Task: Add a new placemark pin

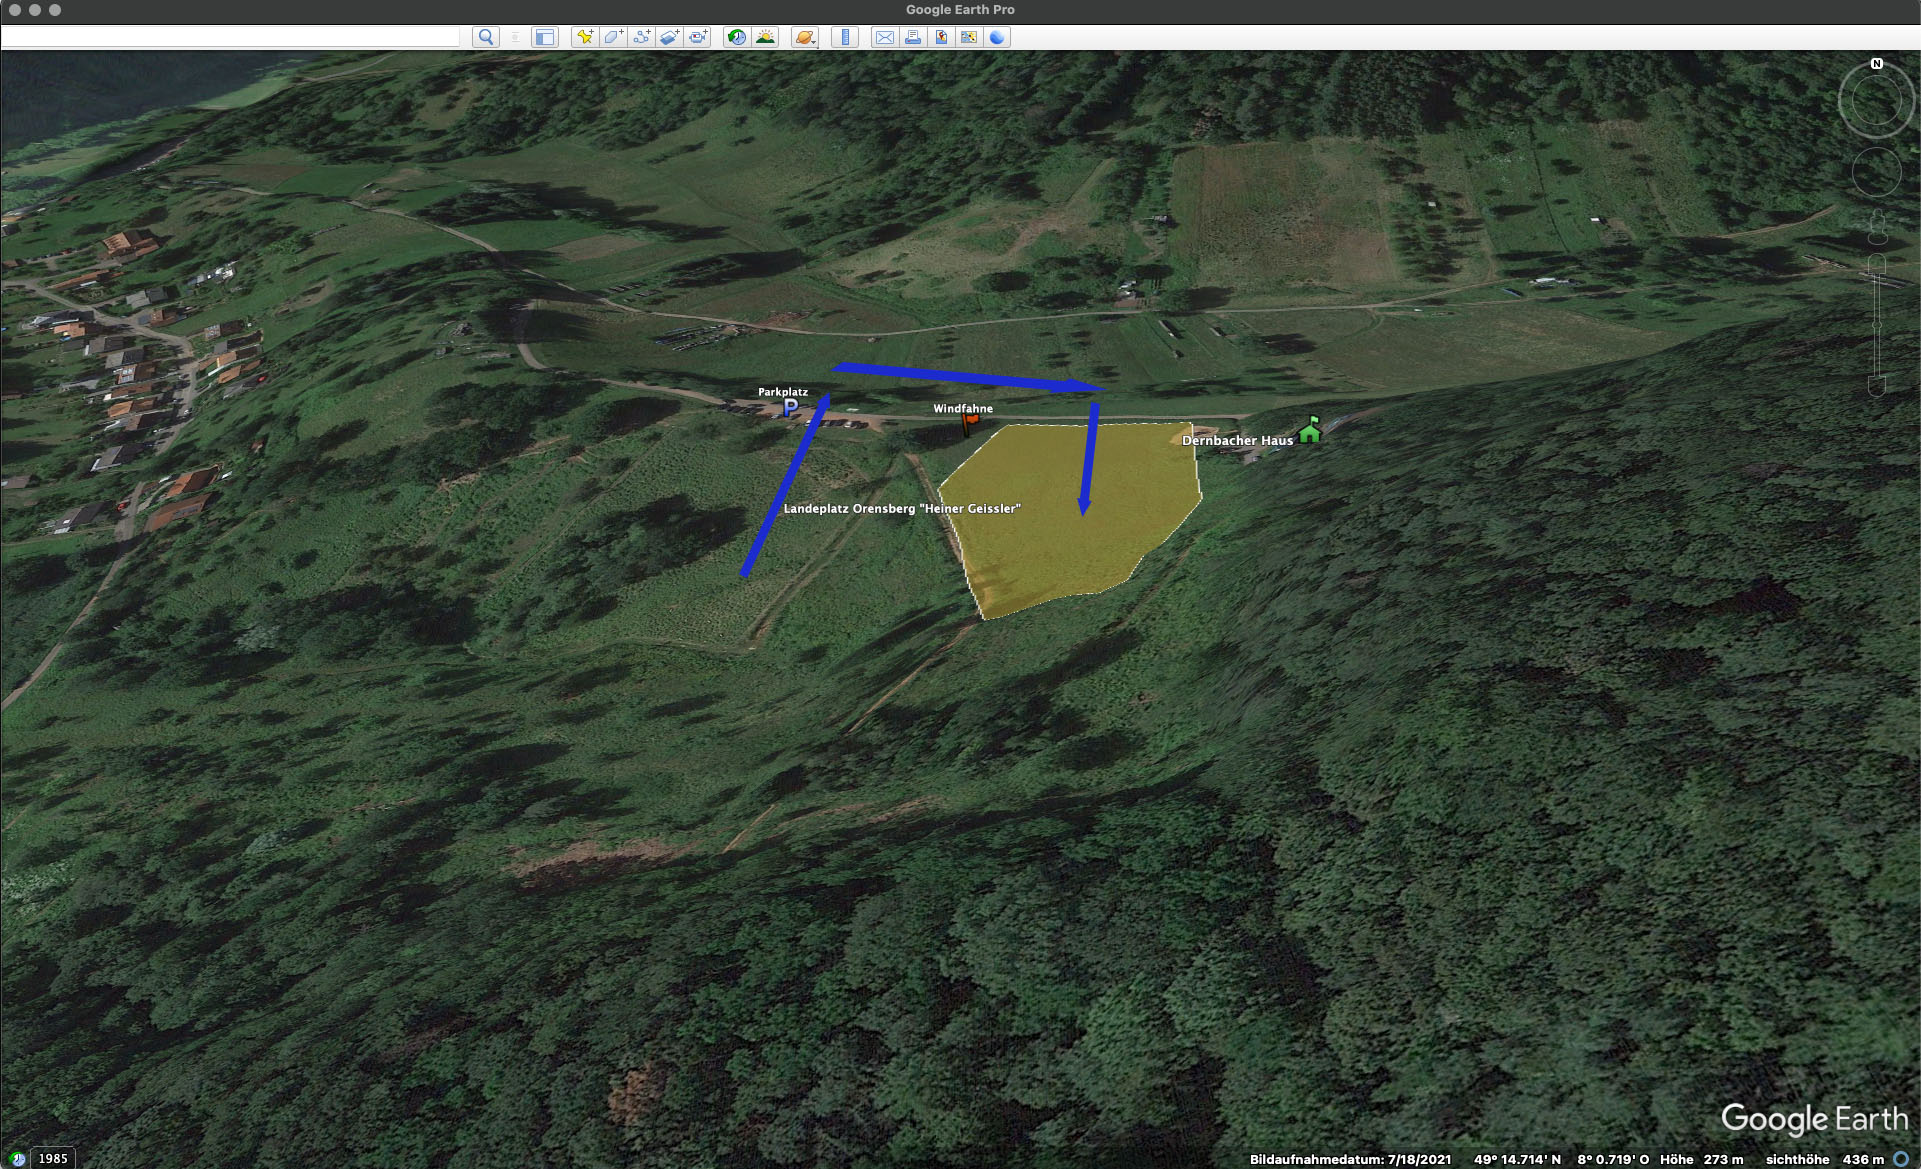Action: (x=585, y=37)
